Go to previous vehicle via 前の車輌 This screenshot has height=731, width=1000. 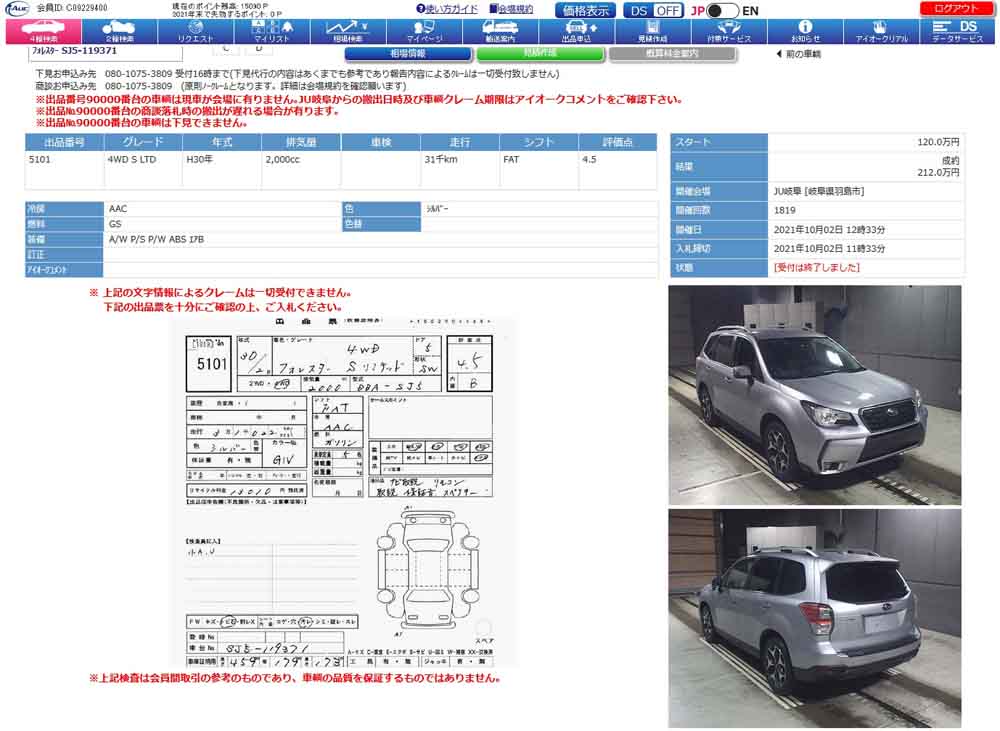coord(798,54)
